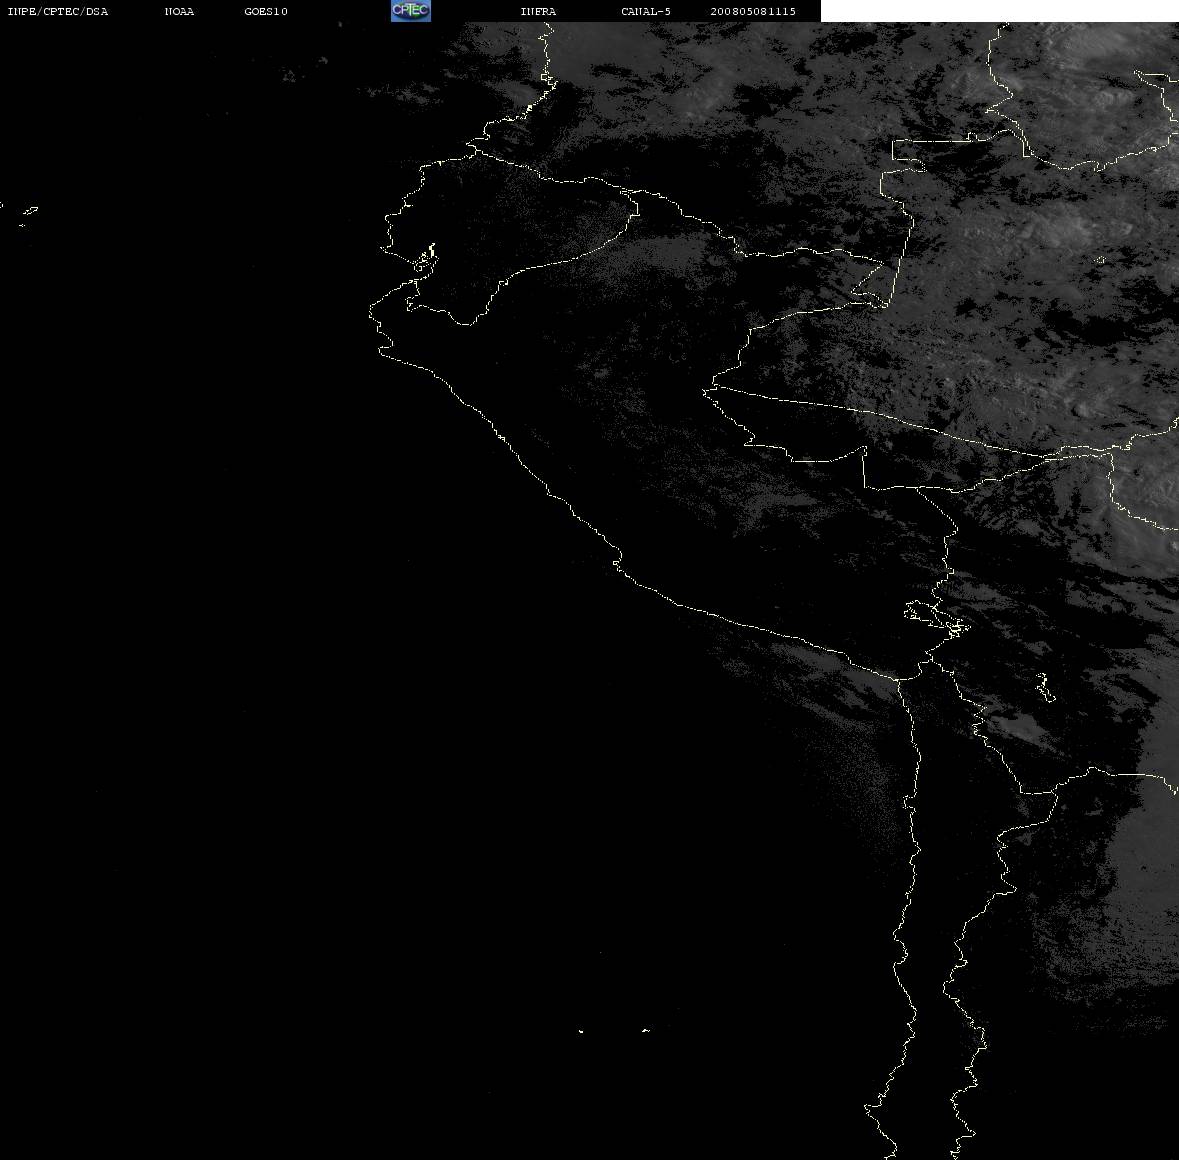Click the small islet outline below Galapagos island

[23, 225]
